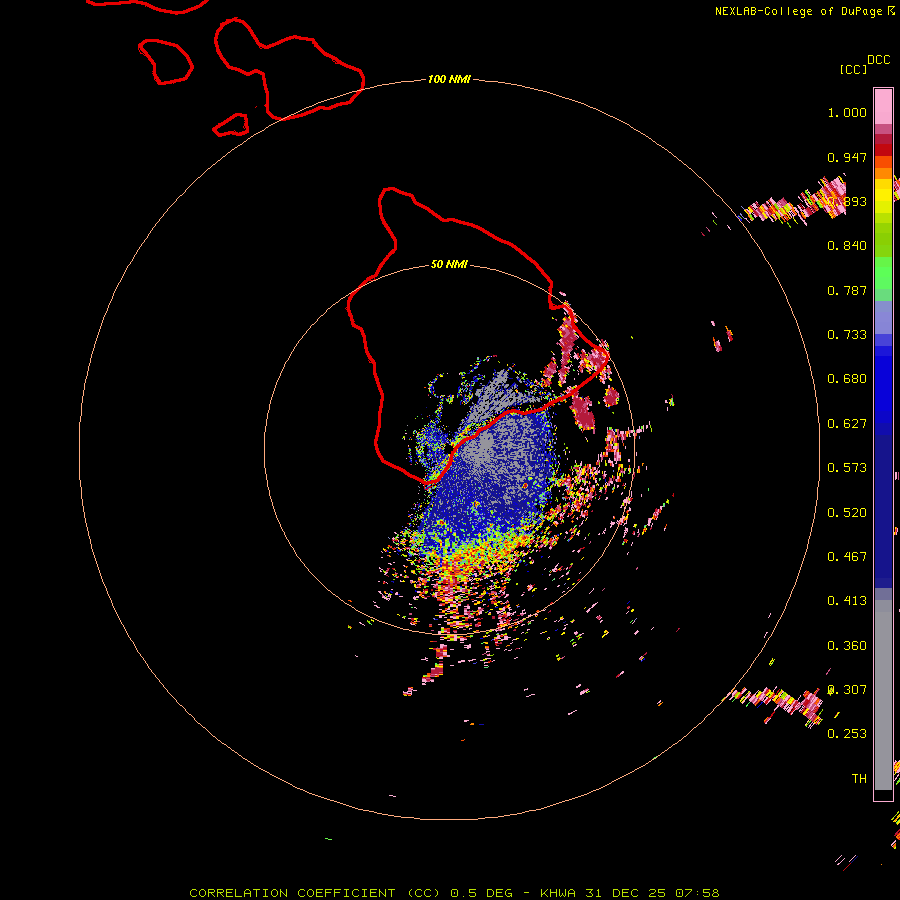Select the 0.947 scale value
Screen dimensions: 900x900
tap(847, 157)
